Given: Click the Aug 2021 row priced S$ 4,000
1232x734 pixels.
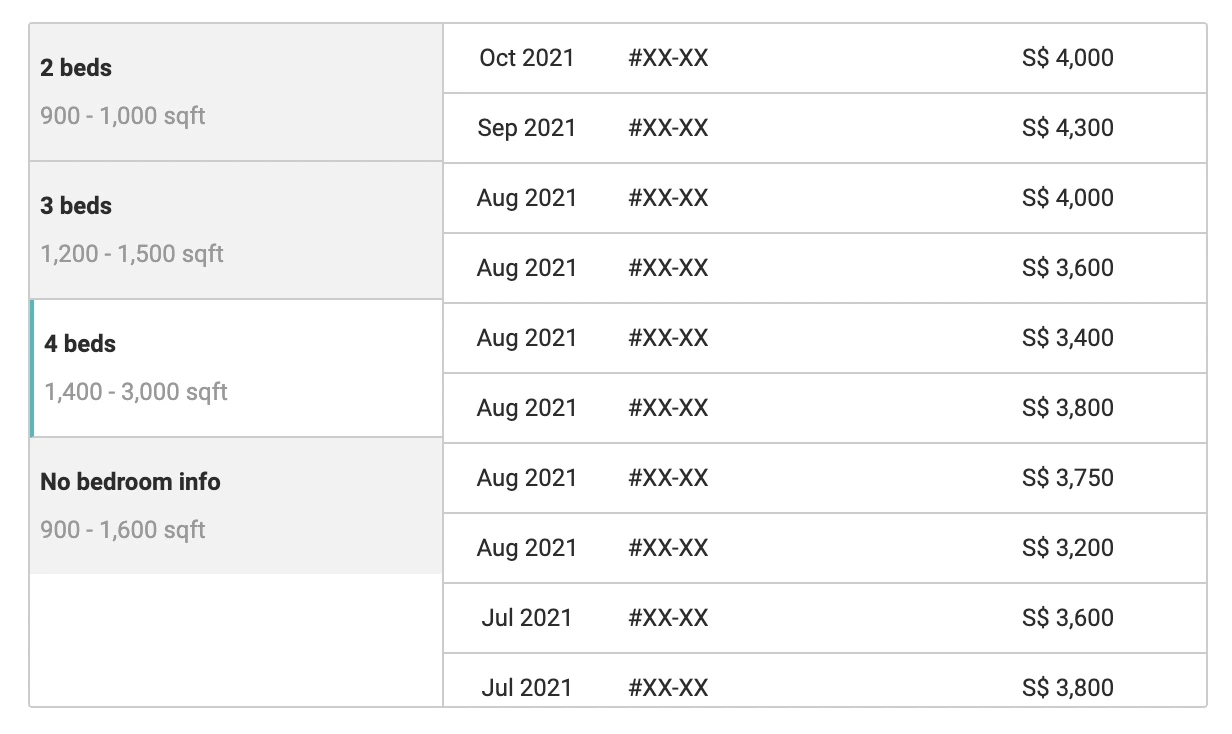Looking at the screenshot, I should coord(526,198).
